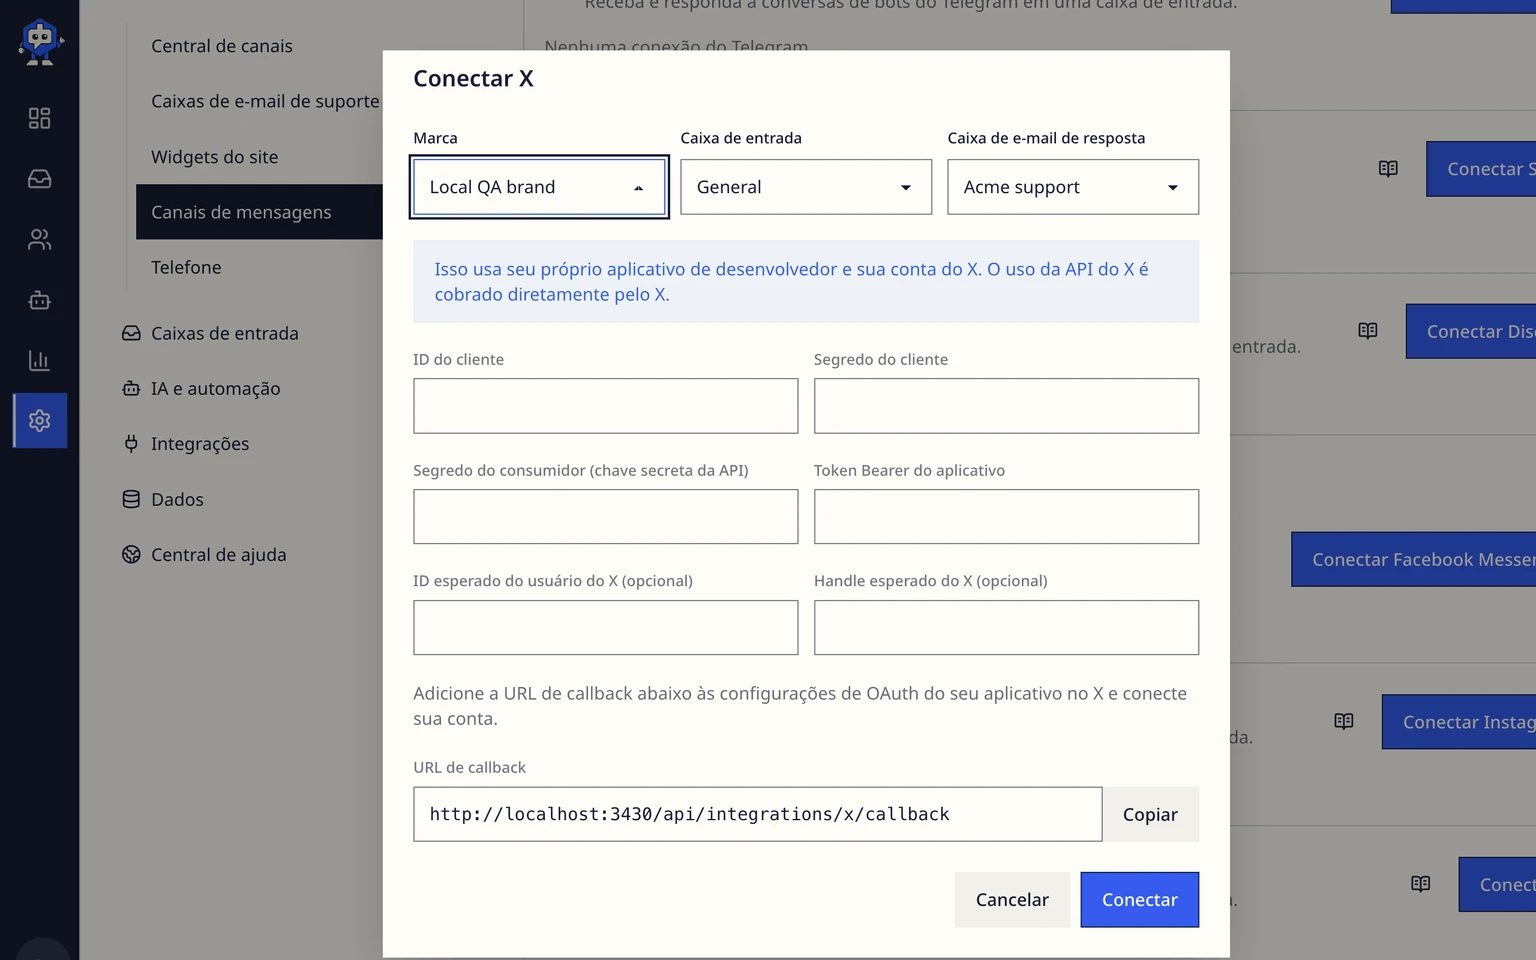1536x960 pixels.
Task: Focus the ID esperado do usuário do X field
Action: coord(606,628)
